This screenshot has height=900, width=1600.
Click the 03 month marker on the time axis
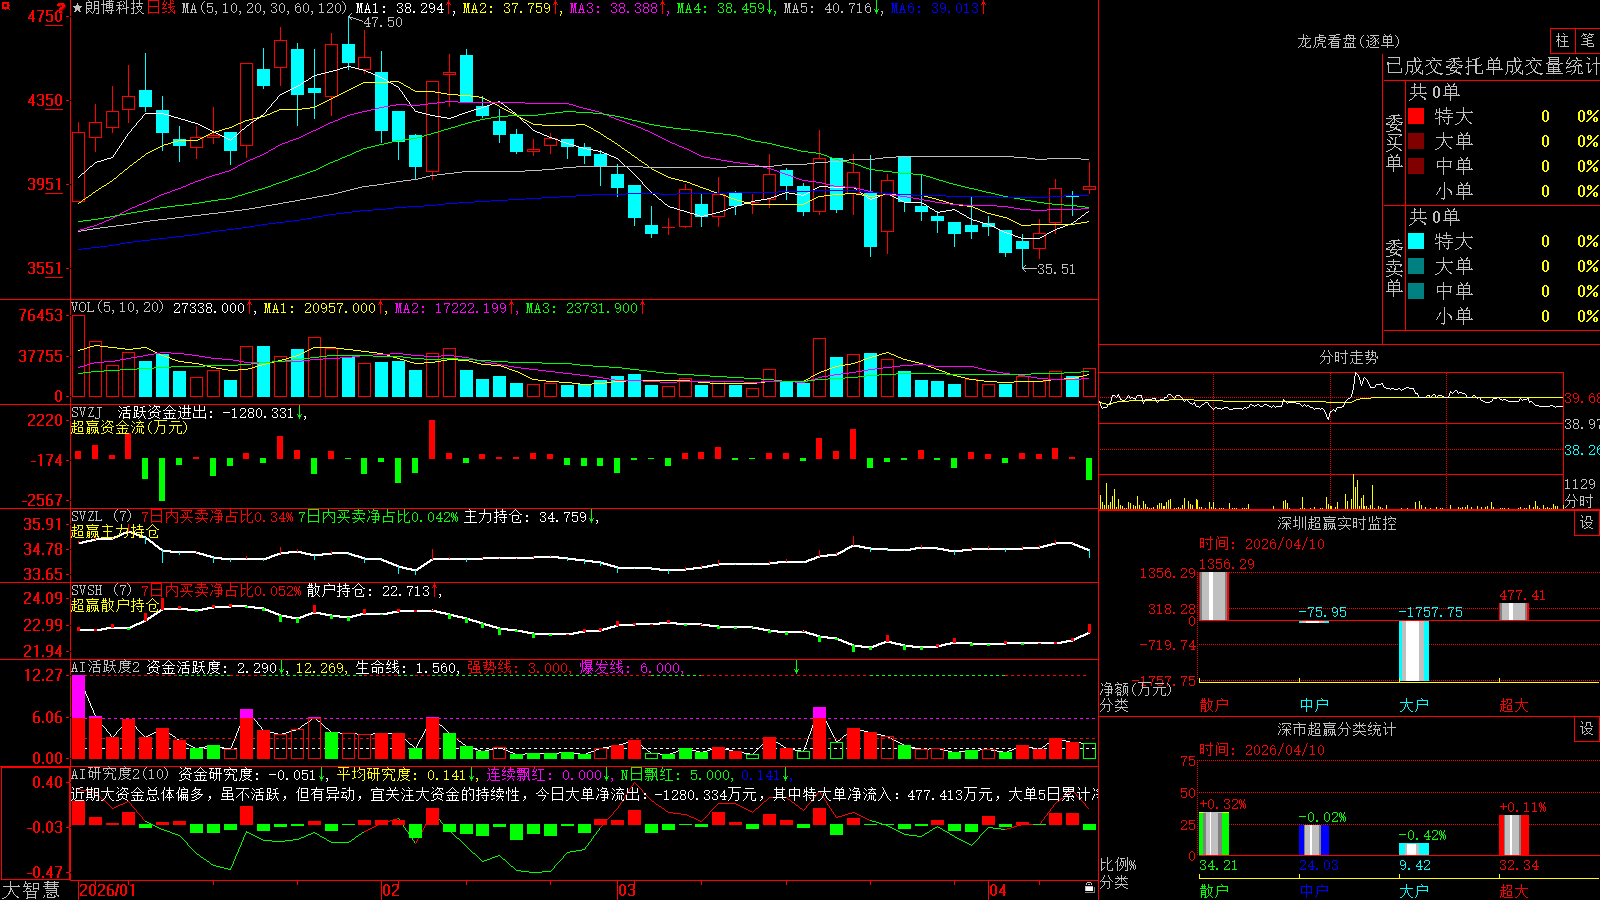(x=627, y=890)
